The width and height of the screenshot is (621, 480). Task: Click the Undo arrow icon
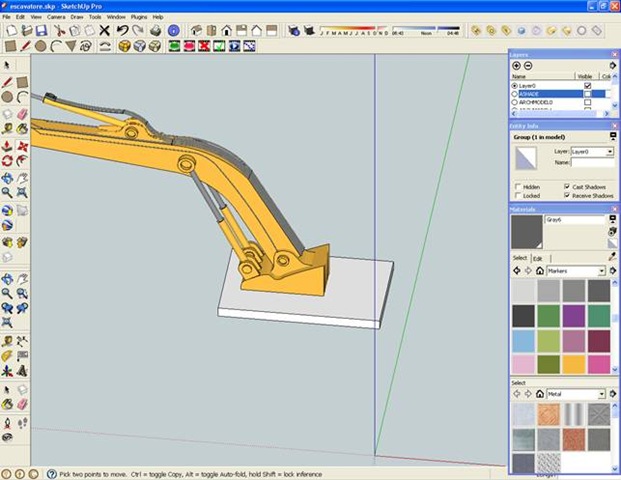pos(122,30)
